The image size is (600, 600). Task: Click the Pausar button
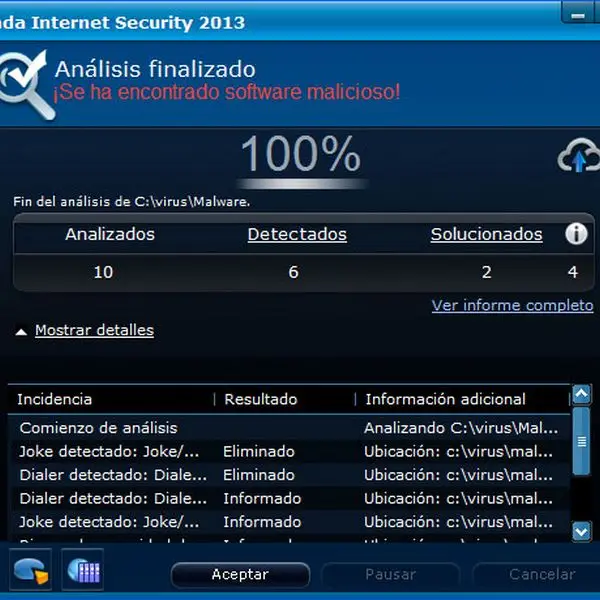coord(390,574)
